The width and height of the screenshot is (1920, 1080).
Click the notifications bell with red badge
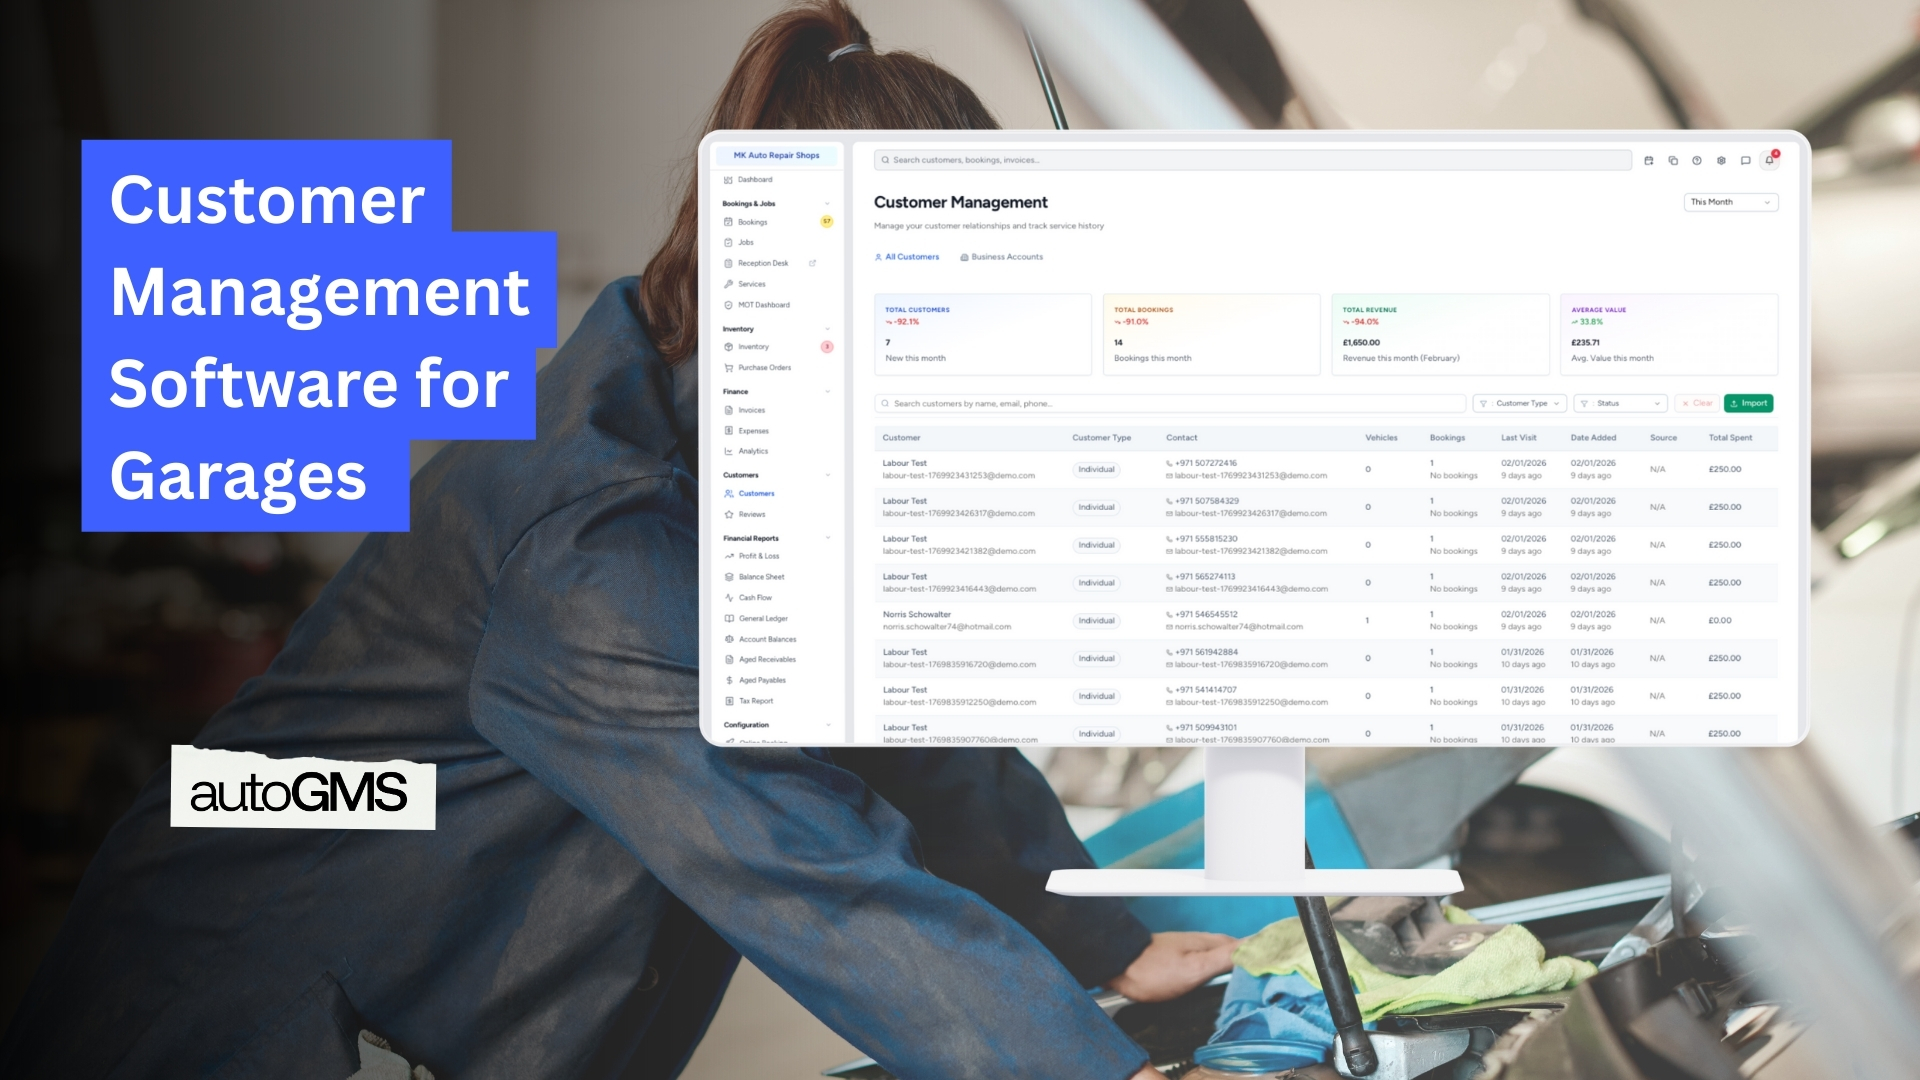1770,160
